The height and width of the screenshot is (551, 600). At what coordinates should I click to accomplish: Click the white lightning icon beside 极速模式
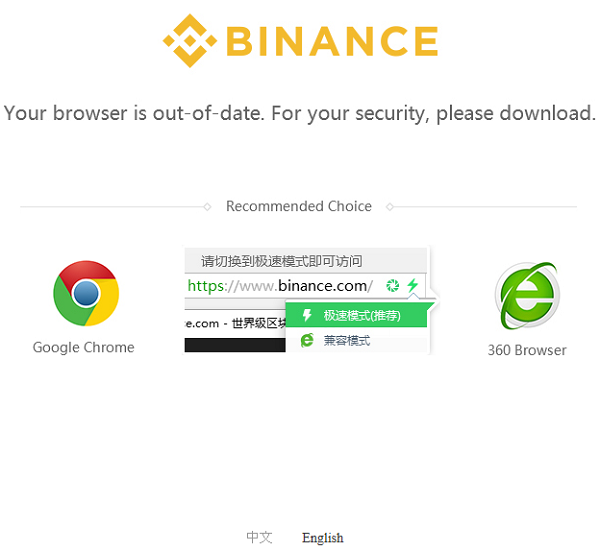[307, 315]
